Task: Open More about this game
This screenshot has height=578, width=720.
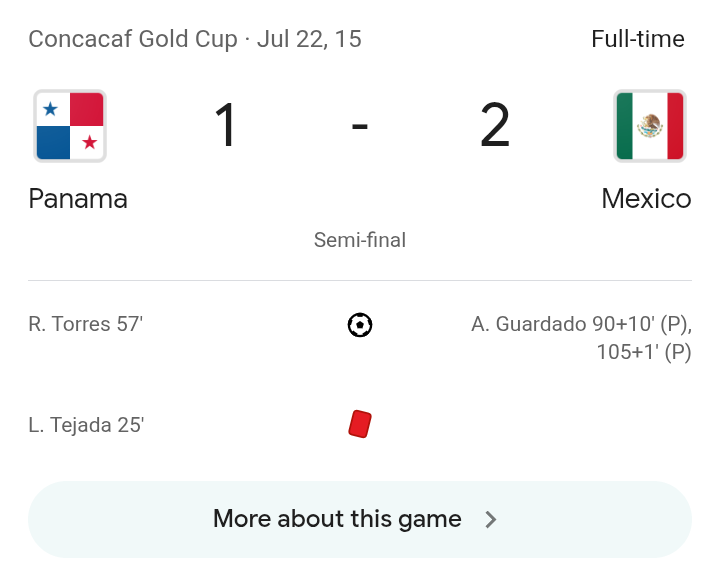Action: tap(360, 519)
